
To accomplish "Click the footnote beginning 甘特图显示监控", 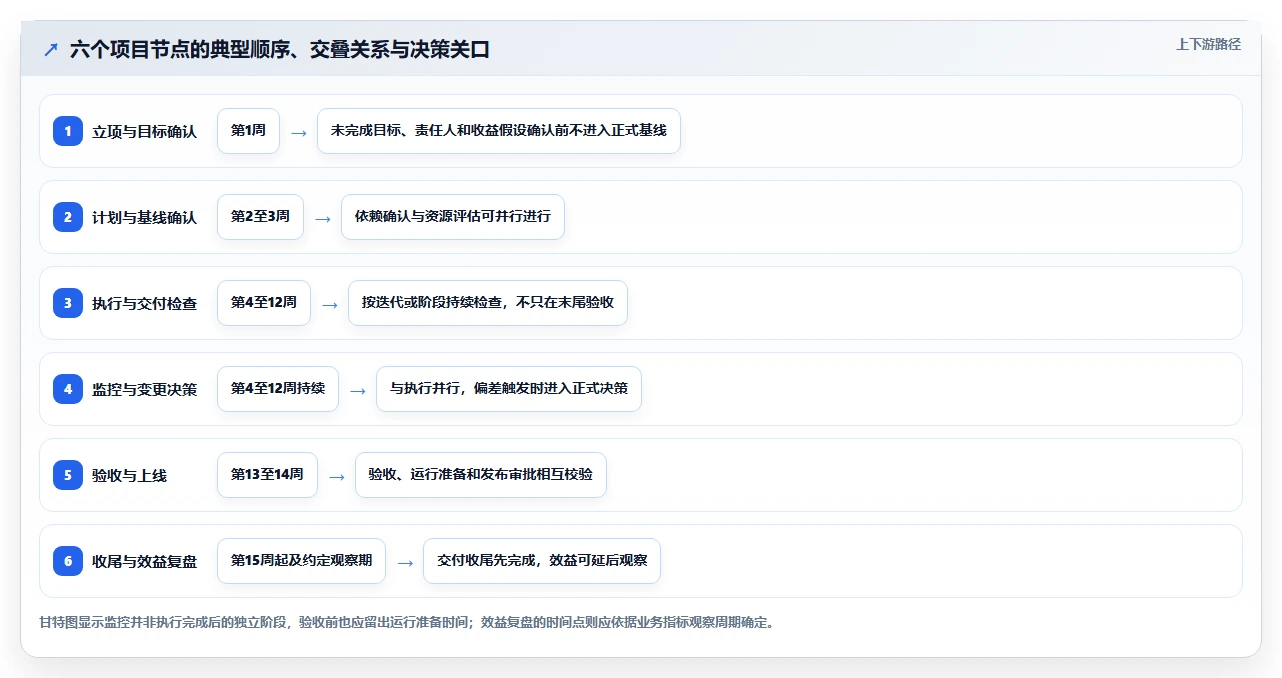I will (406, 622).
